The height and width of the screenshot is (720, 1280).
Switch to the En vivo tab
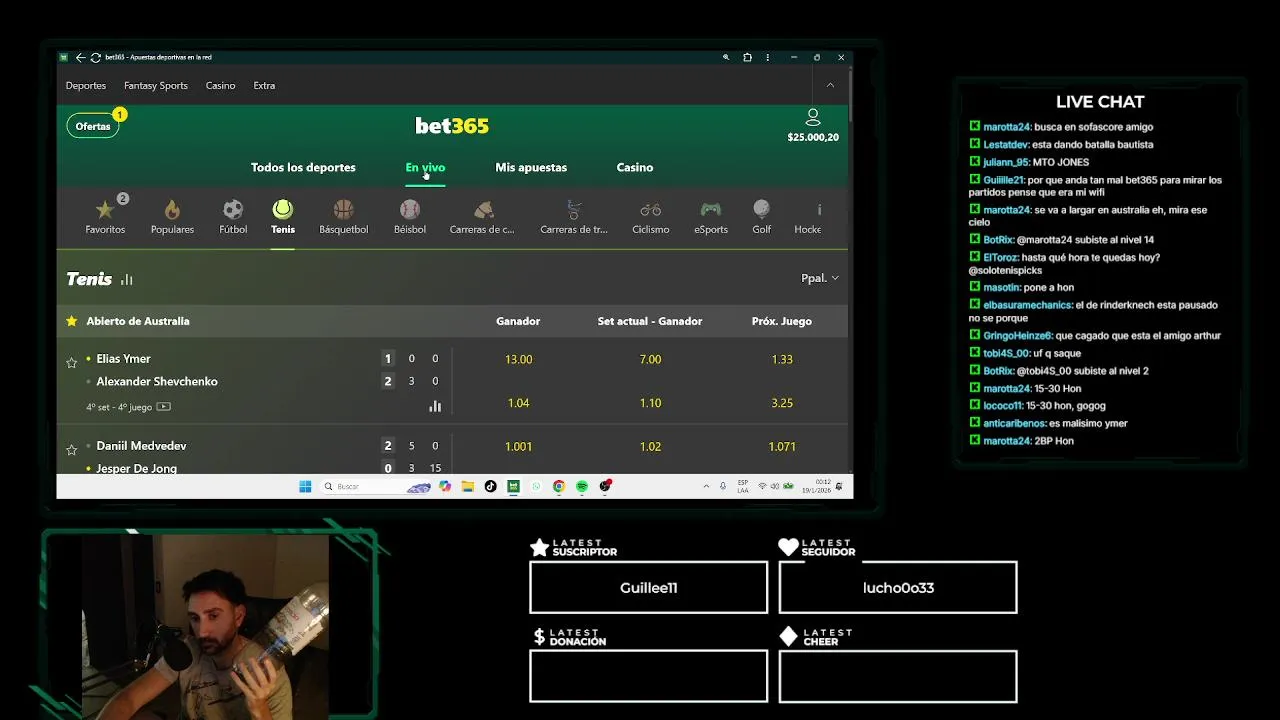click(x=425, y=167)
